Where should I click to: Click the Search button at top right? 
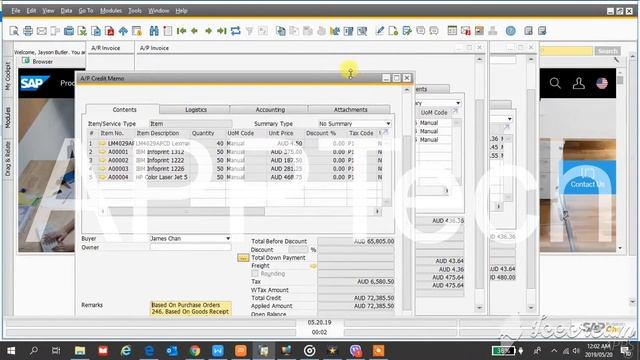pos(607,51)
